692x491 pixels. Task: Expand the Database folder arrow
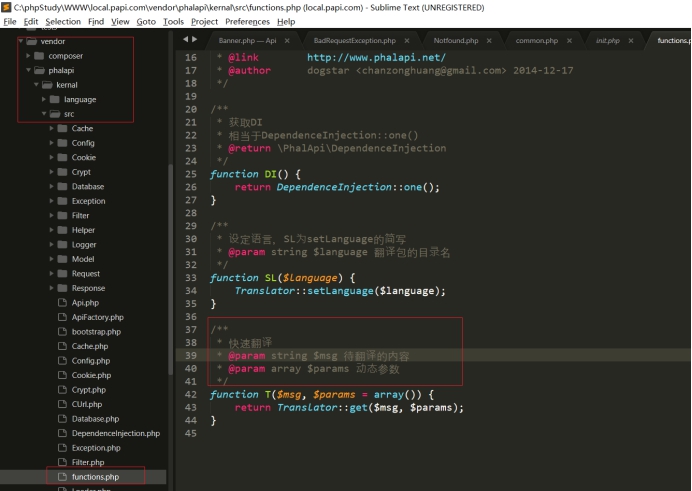pos(52,186)
